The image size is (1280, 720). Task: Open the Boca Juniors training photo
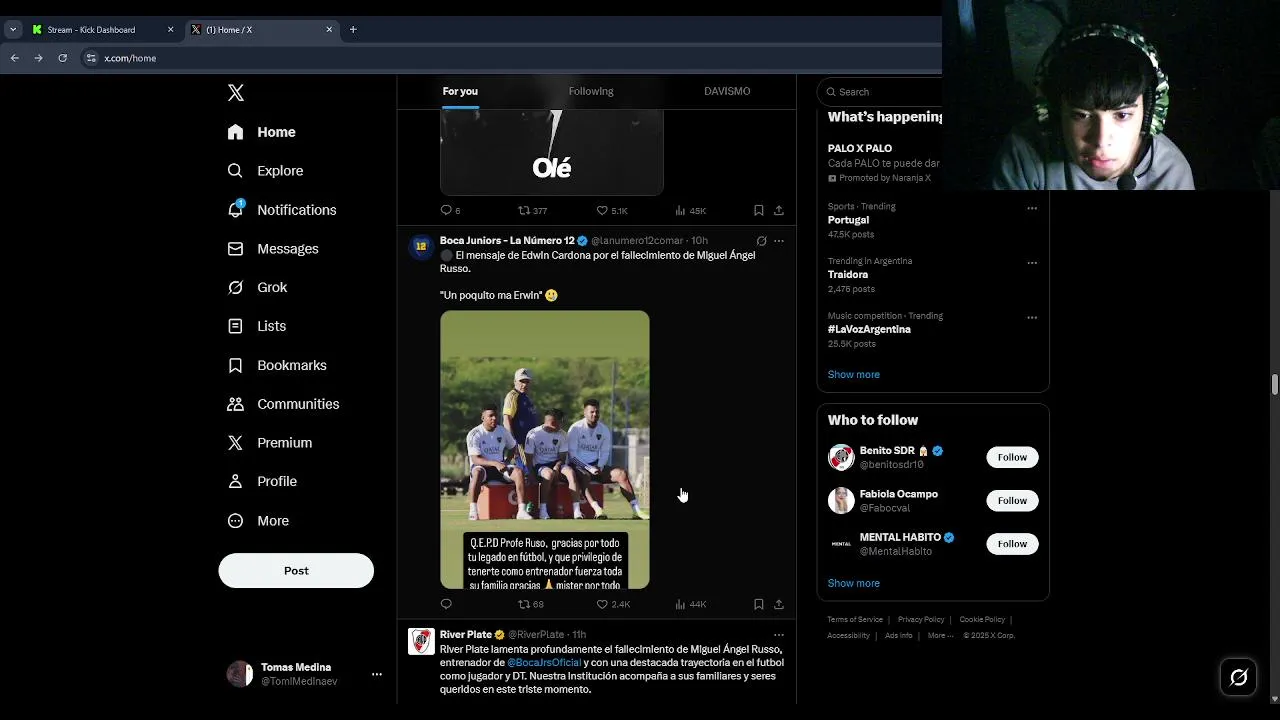(x=545, y=450)
